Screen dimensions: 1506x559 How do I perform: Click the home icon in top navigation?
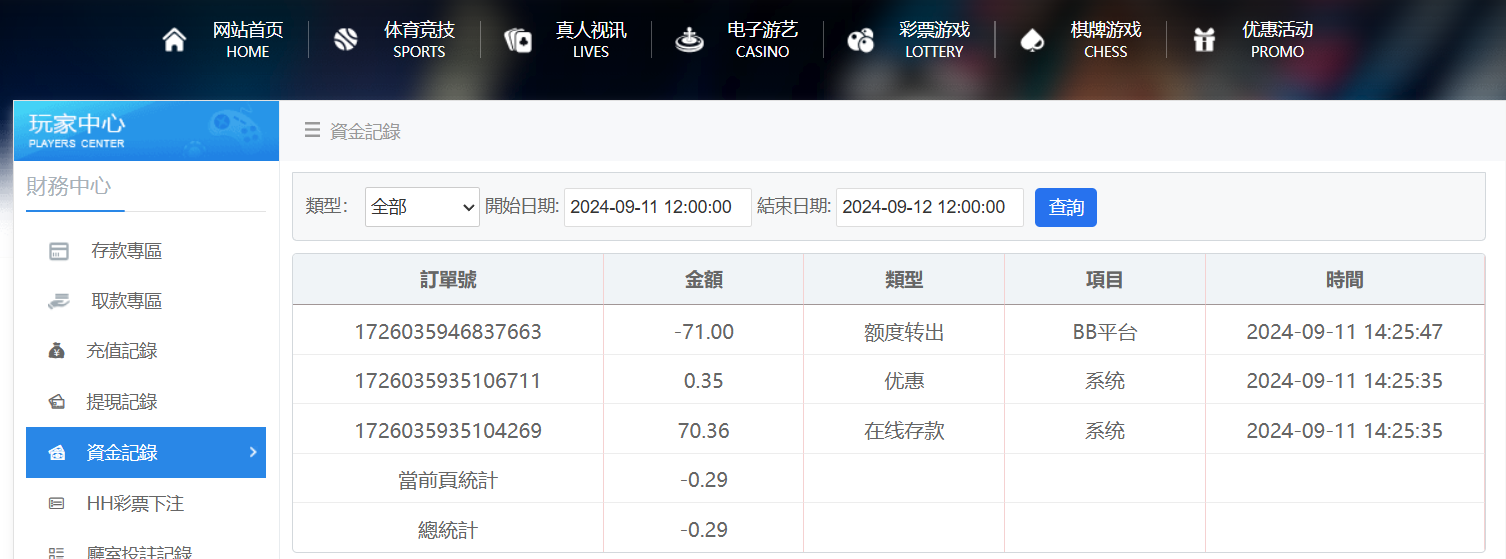click(174, 40)
